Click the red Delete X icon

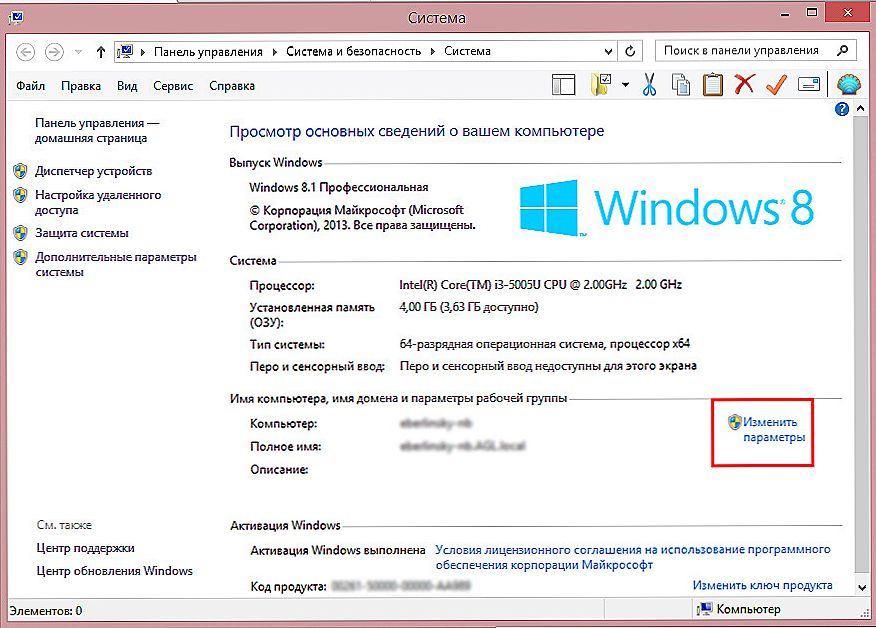point(744,84)
